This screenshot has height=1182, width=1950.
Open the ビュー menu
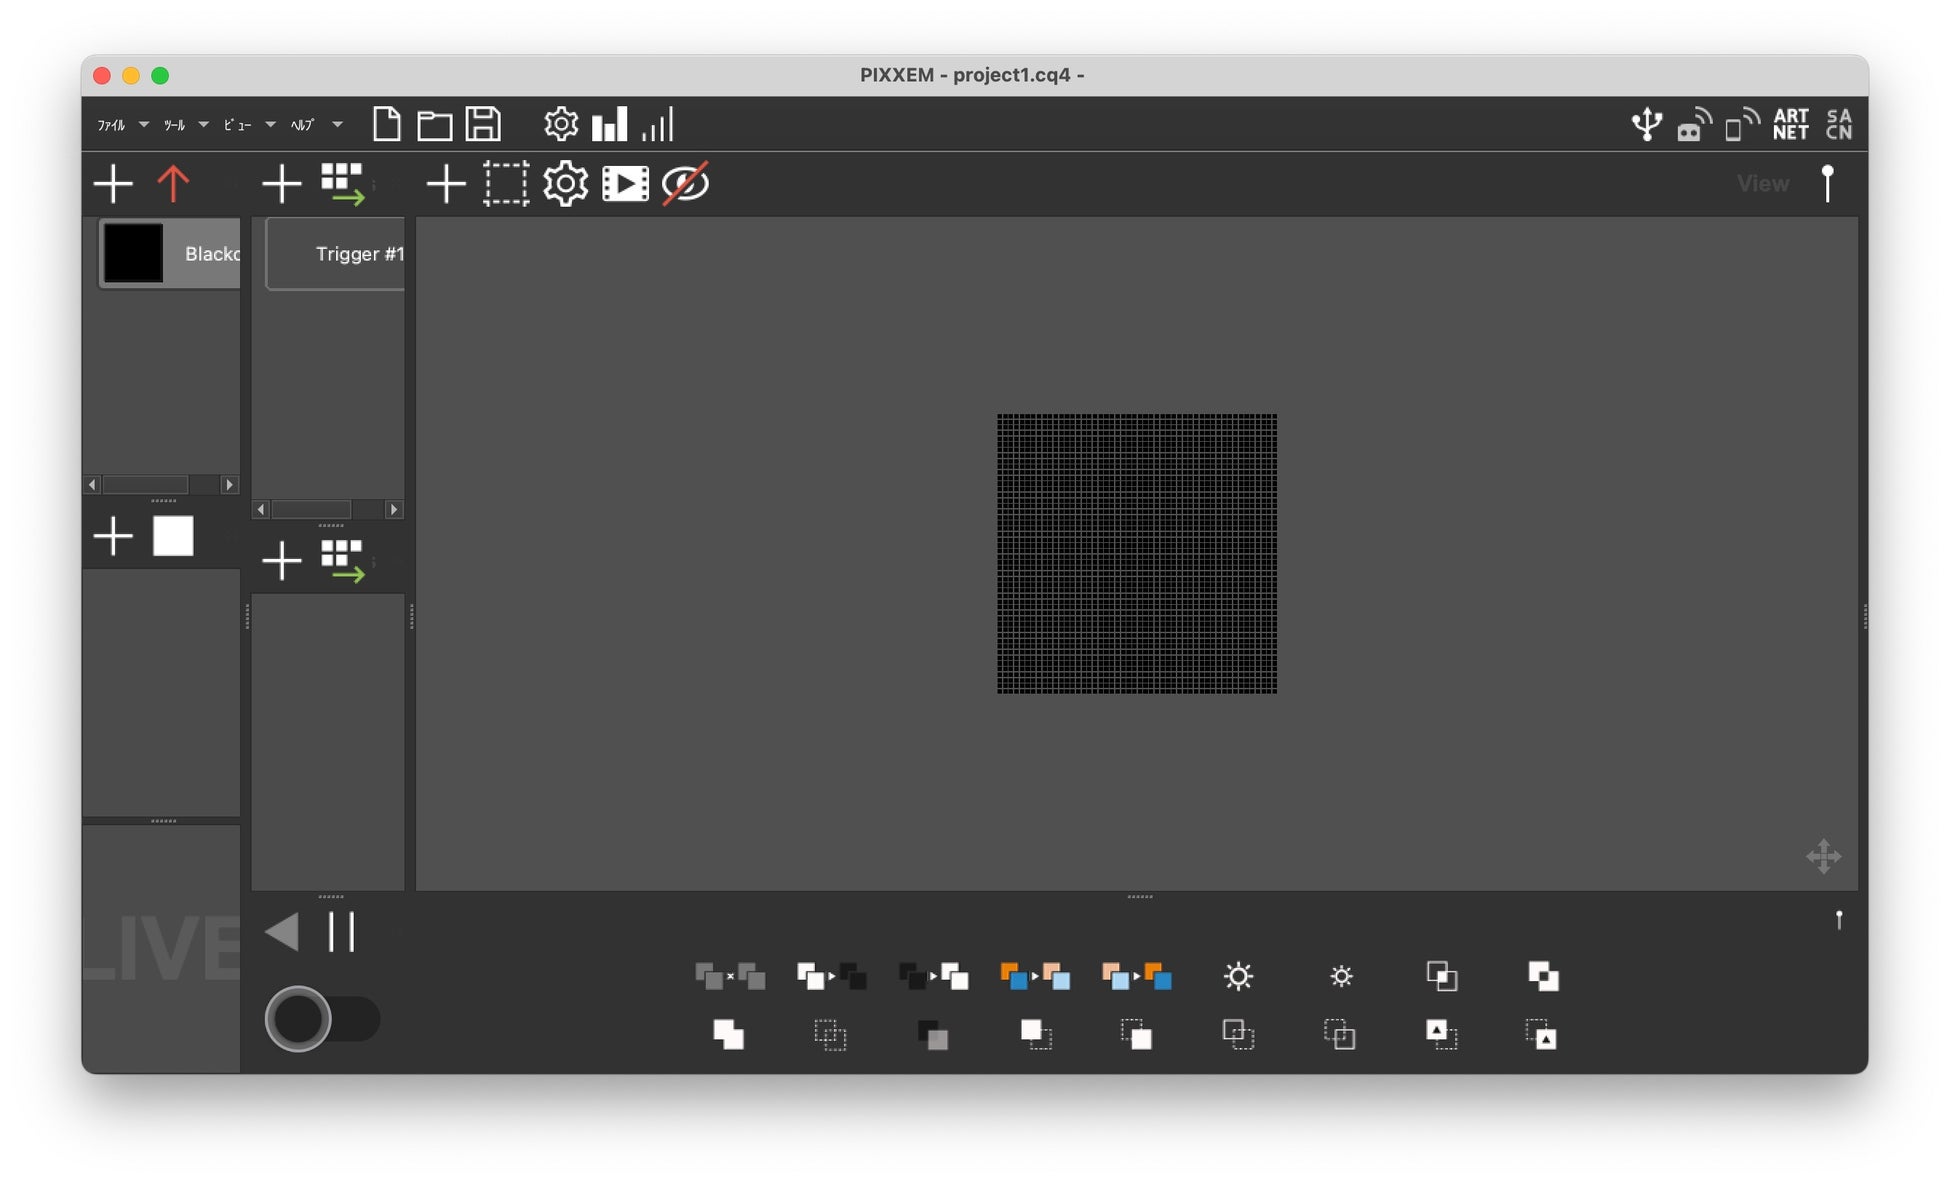point(236,125)
